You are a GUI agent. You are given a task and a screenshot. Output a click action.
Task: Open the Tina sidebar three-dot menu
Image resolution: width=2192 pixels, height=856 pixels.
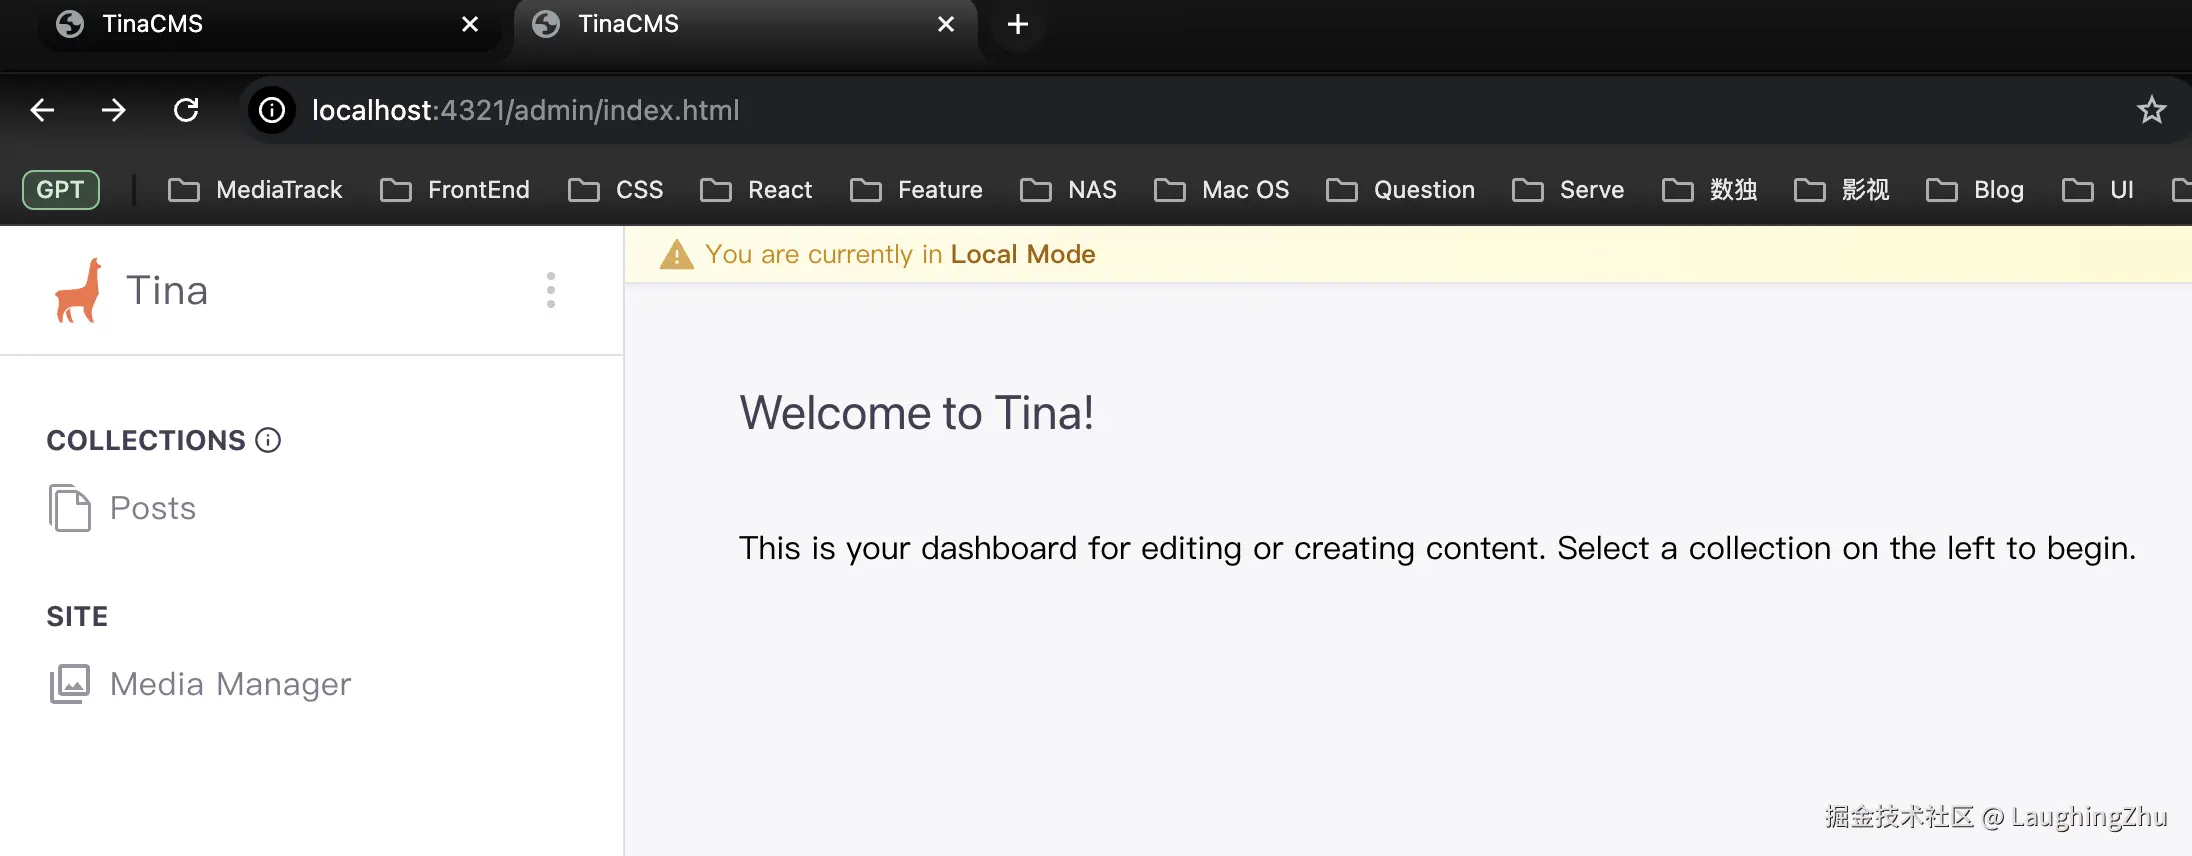pos(550,290)
